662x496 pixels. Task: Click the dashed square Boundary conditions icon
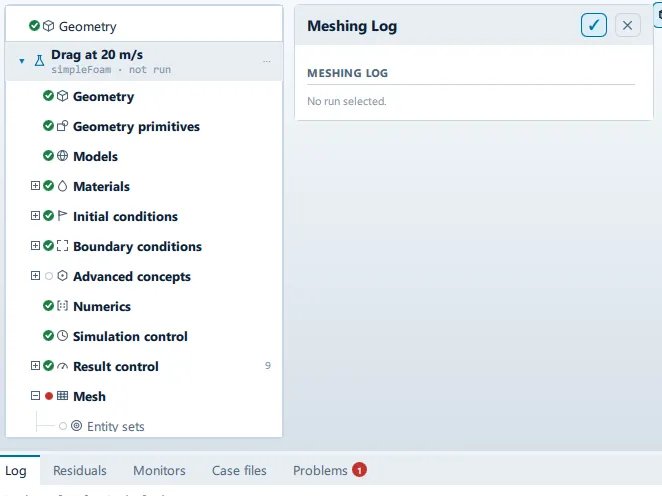(62, 246)
